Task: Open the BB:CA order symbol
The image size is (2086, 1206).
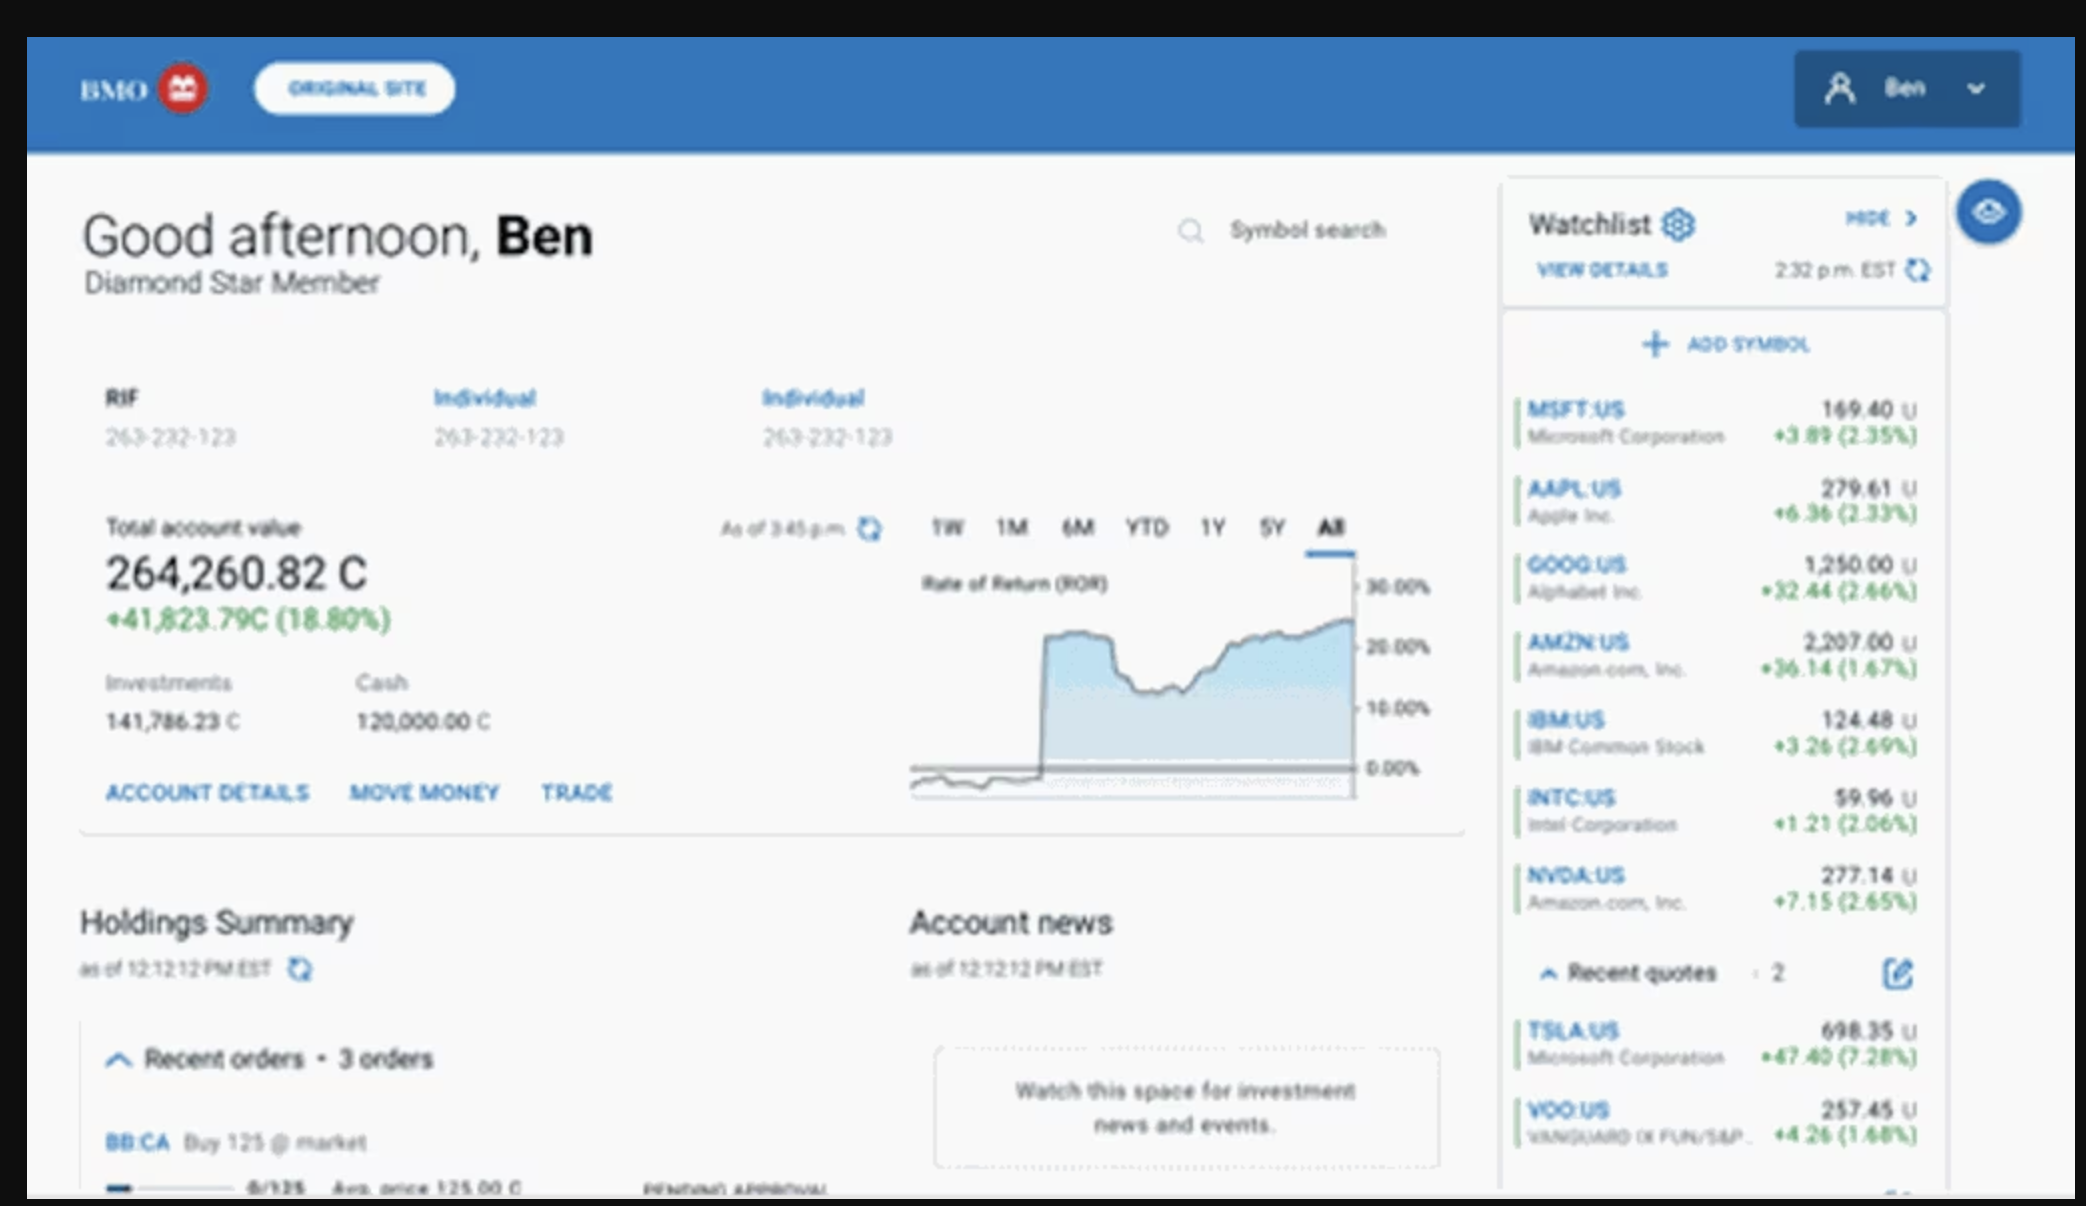Action: [x=137, y=1142]
